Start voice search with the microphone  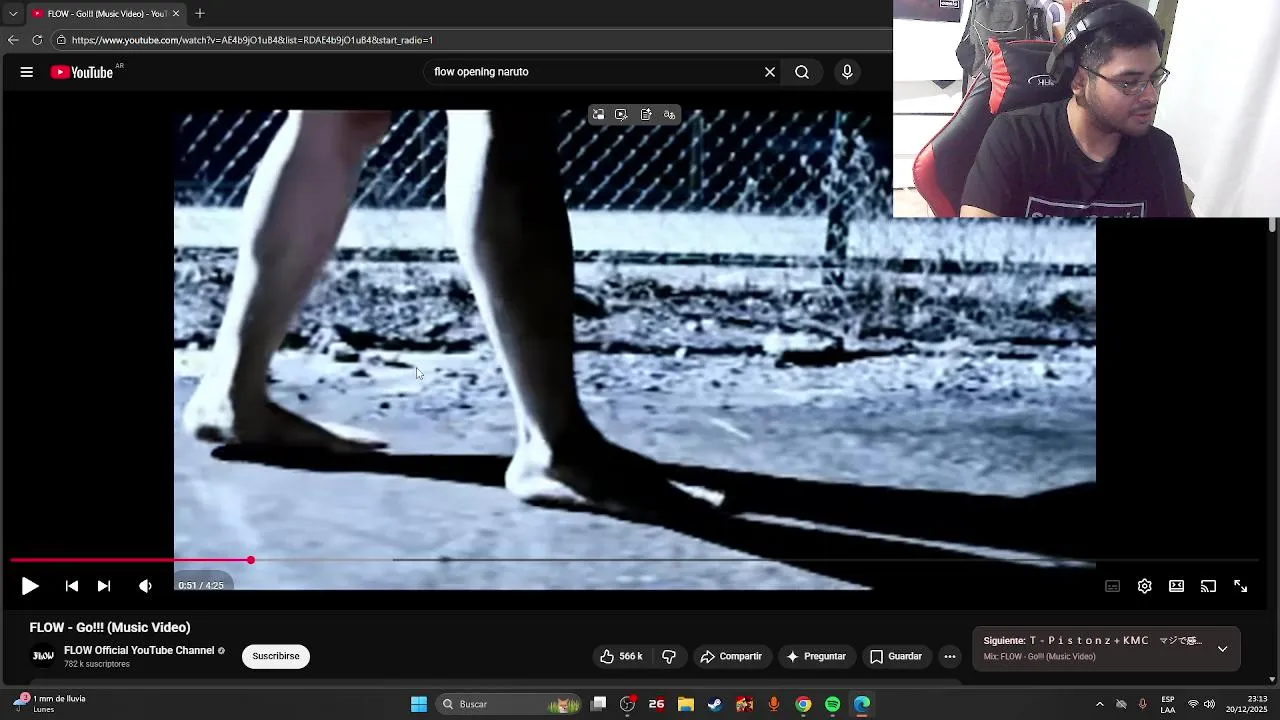click(x=847, y=72)
